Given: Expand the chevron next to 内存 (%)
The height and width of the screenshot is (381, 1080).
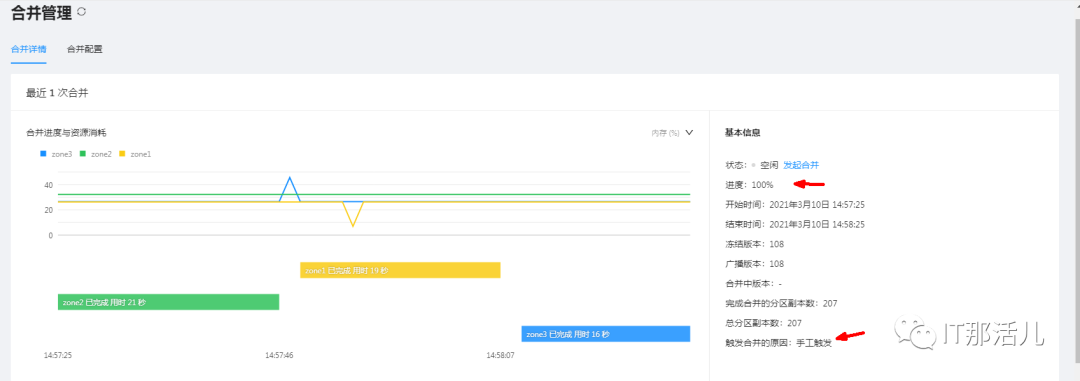Looking at the screenshot, I should click(689, 132).
